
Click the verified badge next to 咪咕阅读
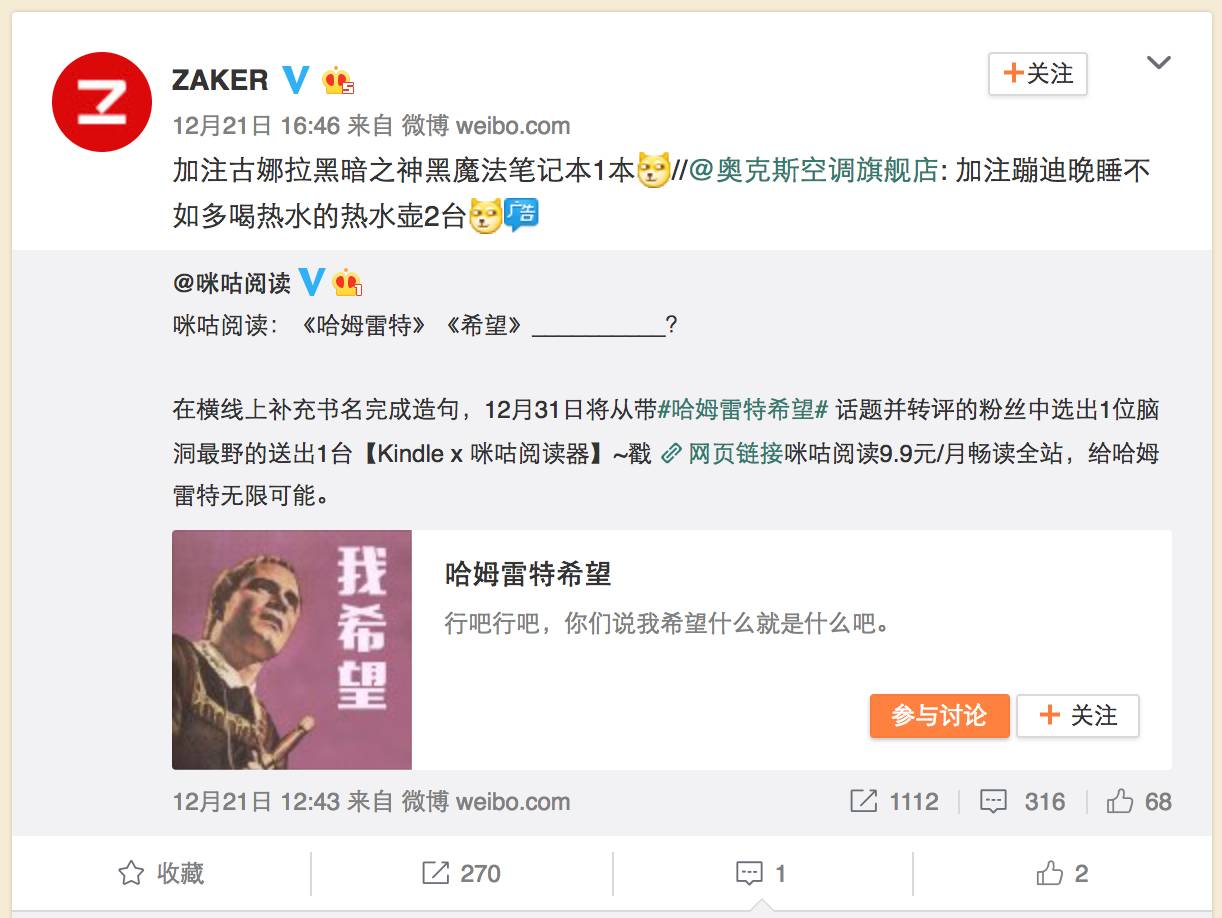click(x=312, y=282)
